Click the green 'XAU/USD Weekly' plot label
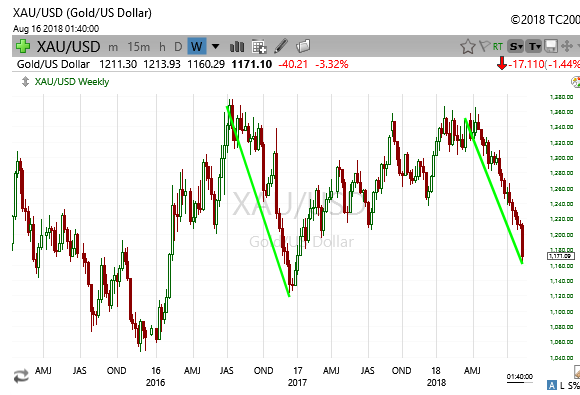Screen dimensions: 580x395 (x=72, y=82)
